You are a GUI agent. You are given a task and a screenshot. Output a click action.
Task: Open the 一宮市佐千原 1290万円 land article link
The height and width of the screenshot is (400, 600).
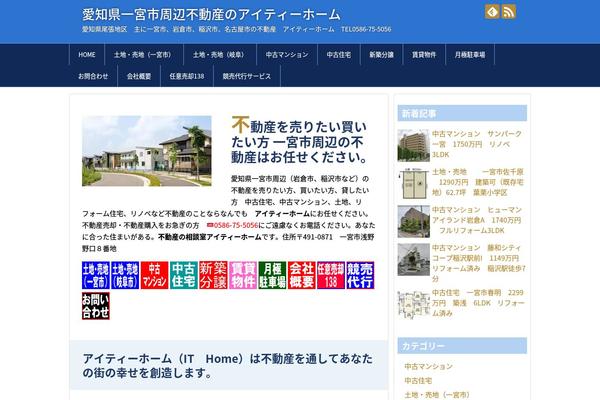click(x=478, y=182)
